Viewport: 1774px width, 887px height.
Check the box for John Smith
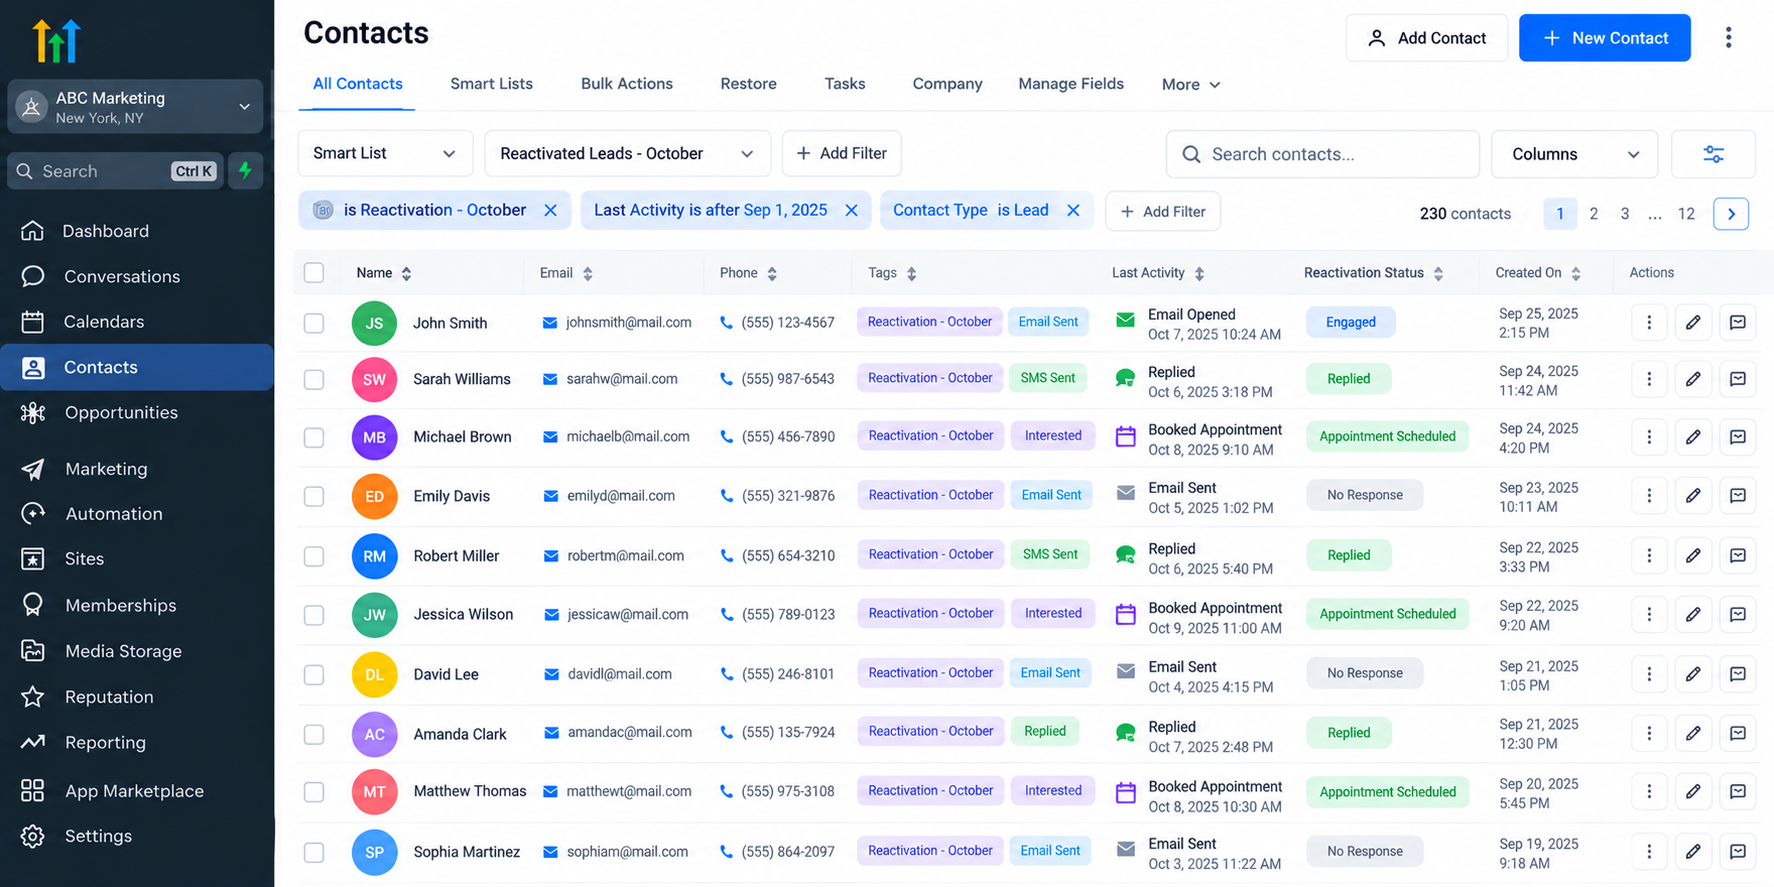[314, 323]
